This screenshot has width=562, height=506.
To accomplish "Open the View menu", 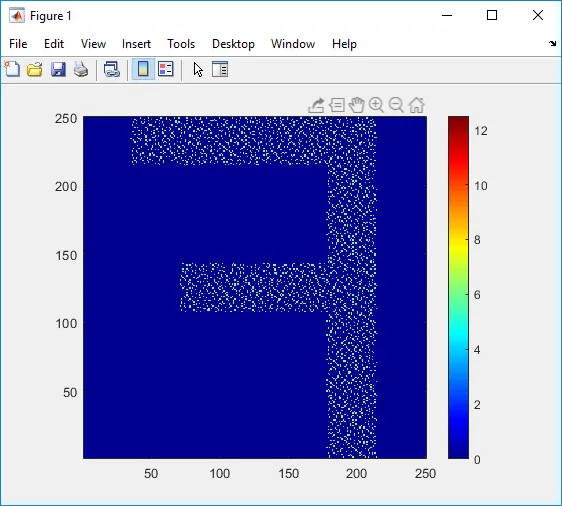I will (x=93, y=44).
